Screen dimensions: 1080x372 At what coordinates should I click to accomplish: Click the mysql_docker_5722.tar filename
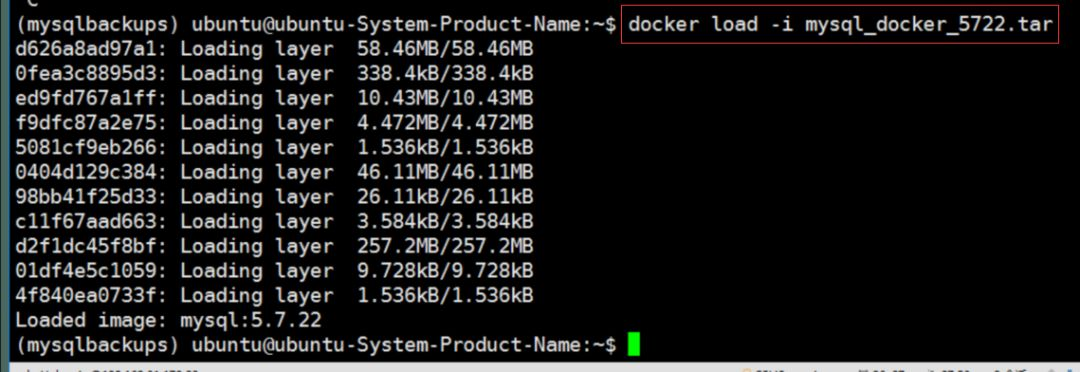coord(928,25)
